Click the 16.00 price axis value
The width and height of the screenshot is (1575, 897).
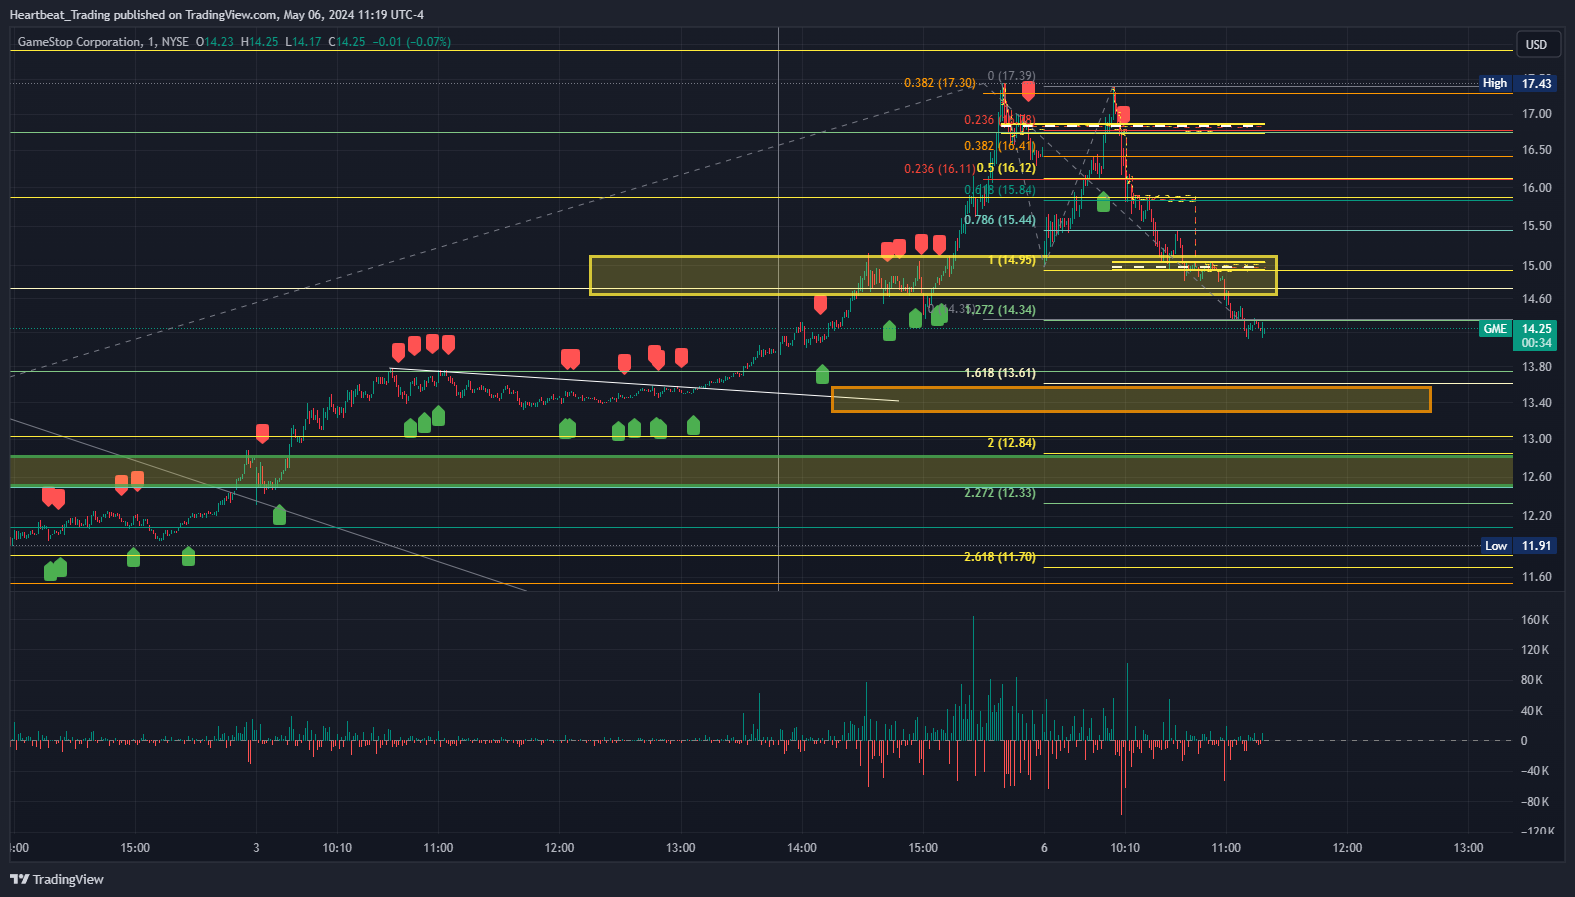click(x=1536, y=188)
